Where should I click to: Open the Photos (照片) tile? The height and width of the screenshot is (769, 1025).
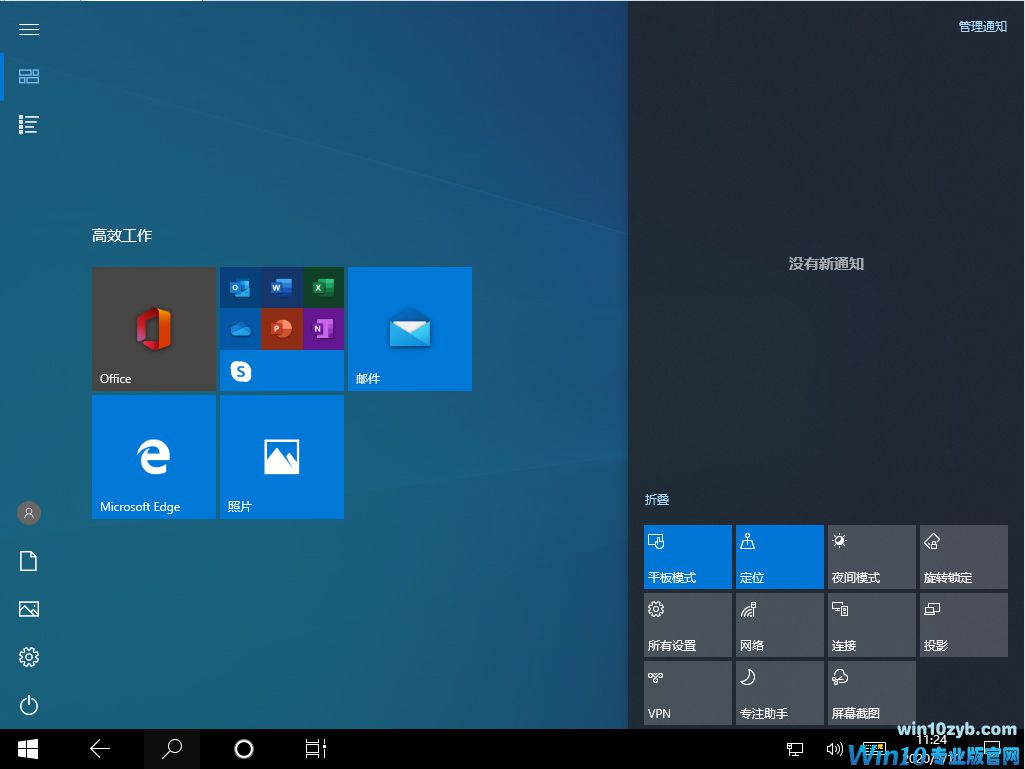[282, 456]
